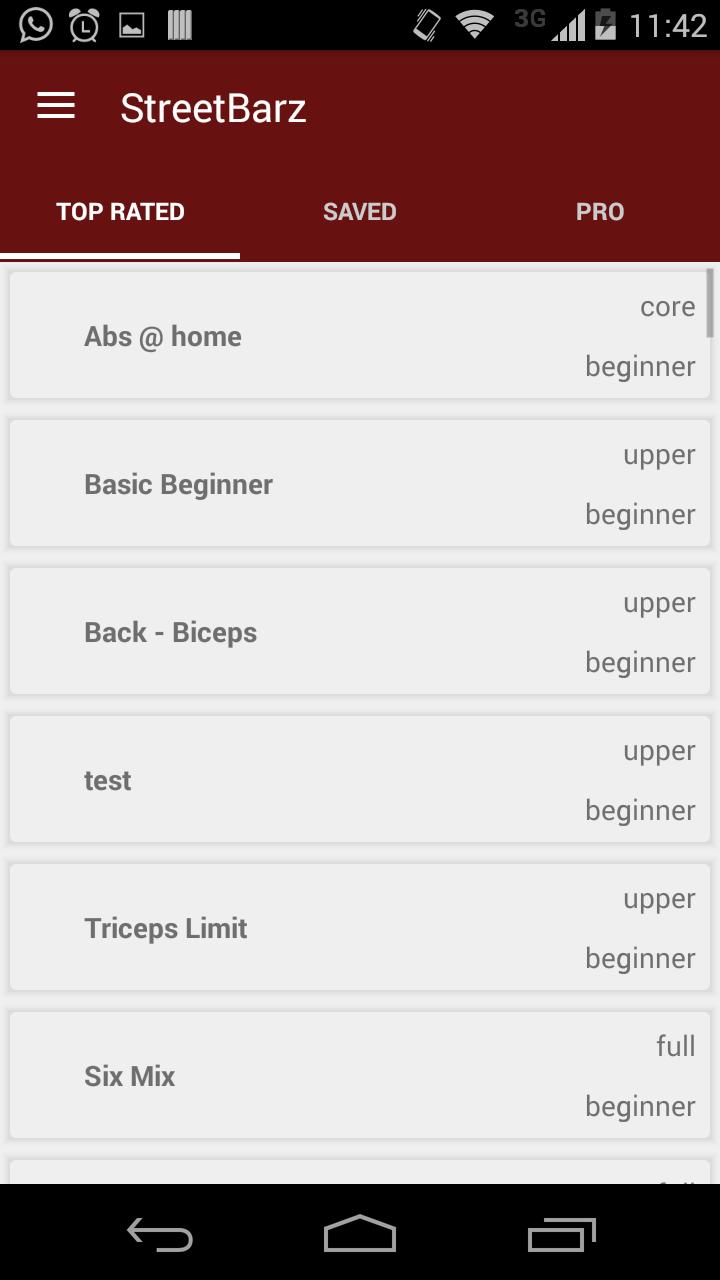Open the hamburger navigation menu
720x1280 pixels.
pyautogui.click(x=56, y=106)
